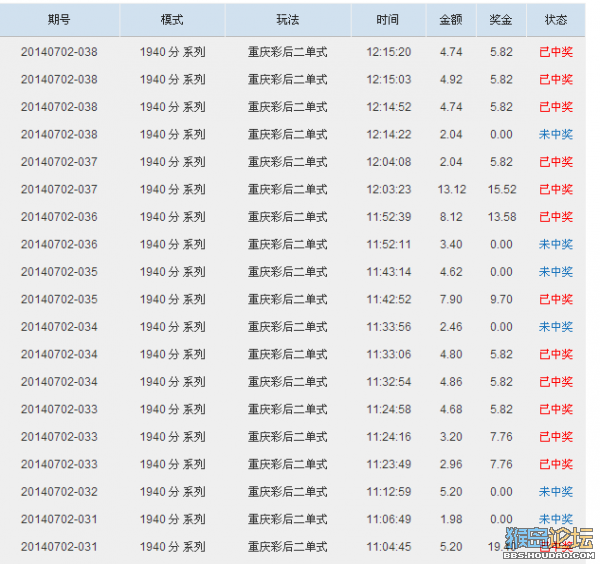This screenshot has height=564, width=600.
Task: Select the time cell 11:23:49
Action: click(389, 464)
